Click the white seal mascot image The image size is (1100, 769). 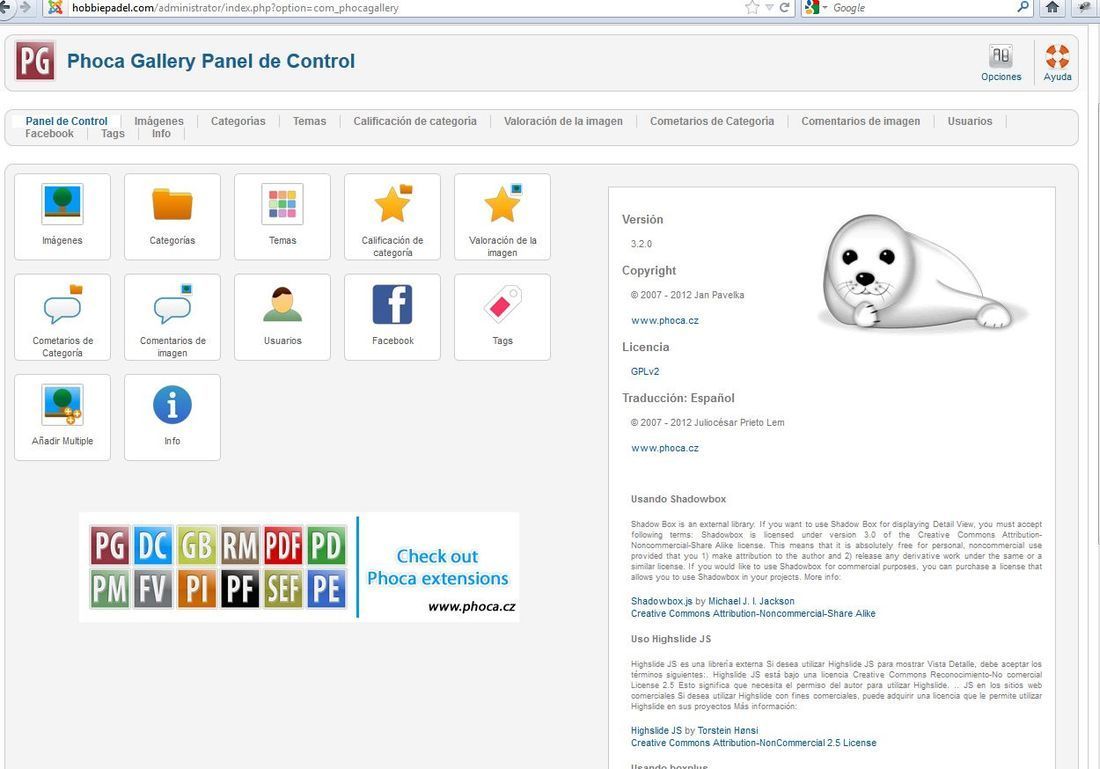[923, 272]
